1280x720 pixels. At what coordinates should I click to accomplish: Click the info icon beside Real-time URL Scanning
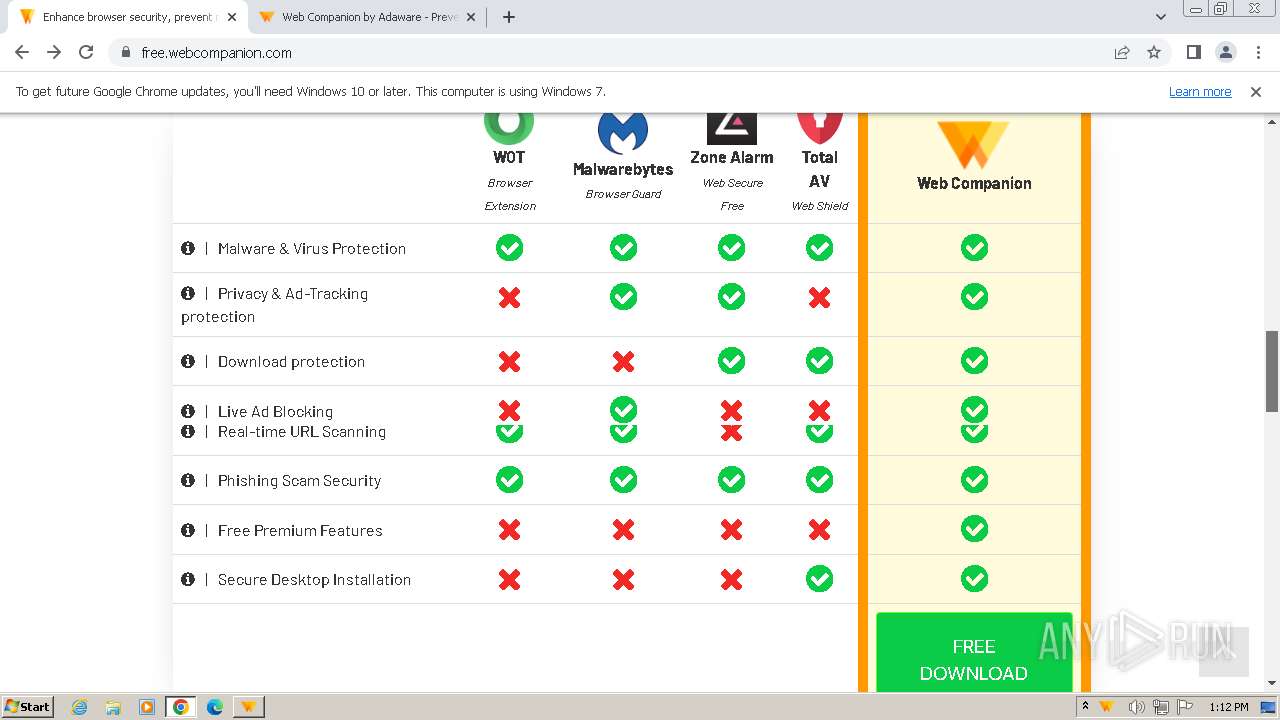coord(188,431)
